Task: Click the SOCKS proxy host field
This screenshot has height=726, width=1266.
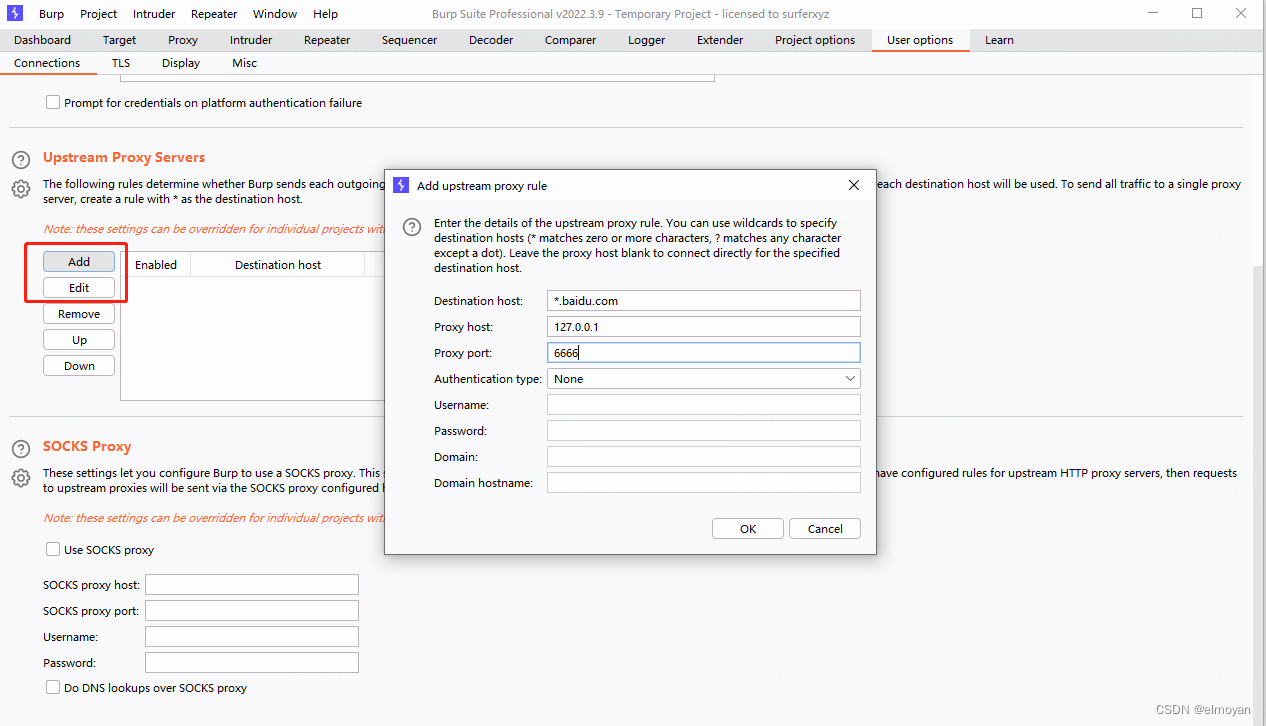Action: [252, 585]
